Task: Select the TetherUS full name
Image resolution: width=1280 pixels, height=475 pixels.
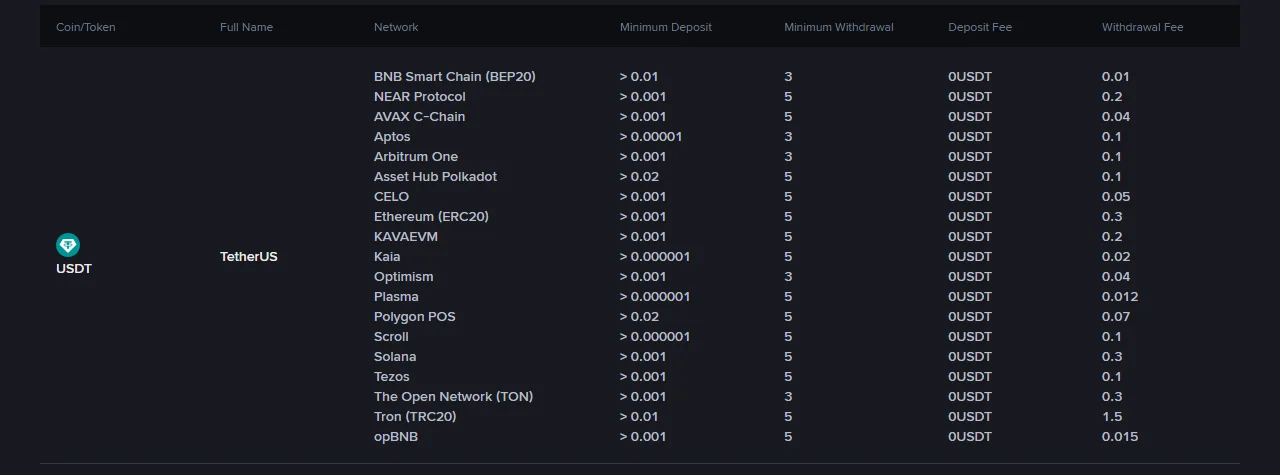Action: coord(249,257)
